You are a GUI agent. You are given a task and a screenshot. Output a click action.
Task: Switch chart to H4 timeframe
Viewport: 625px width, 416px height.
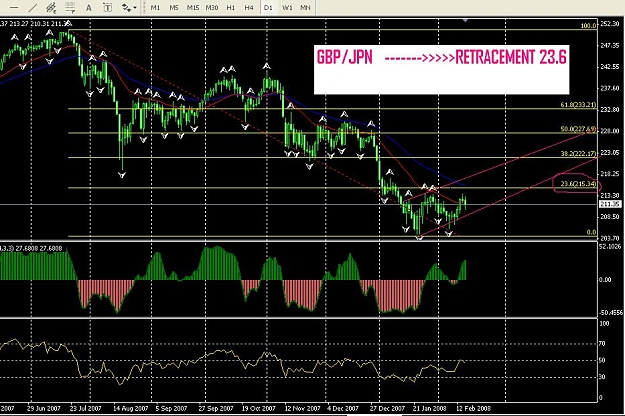(x=249, y=8)
